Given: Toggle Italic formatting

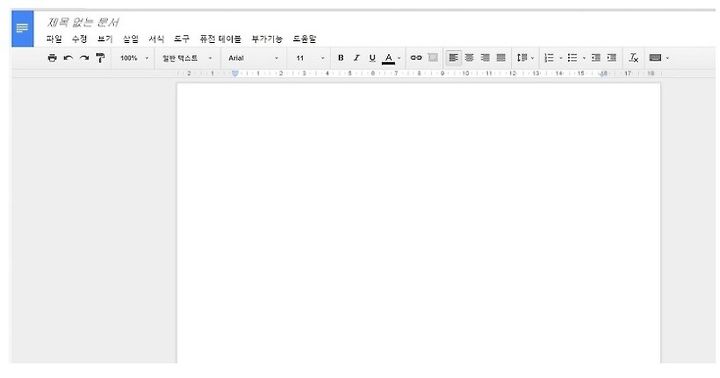Looking at the screenshot, I should pos(356,58).
